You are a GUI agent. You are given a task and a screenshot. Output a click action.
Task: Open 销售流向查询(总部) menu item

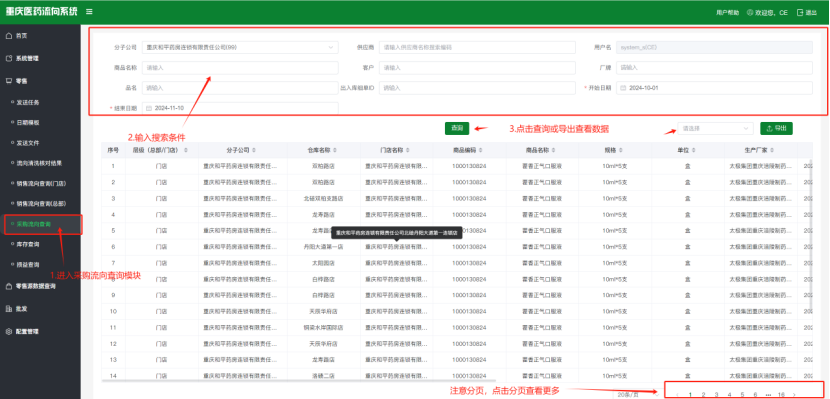[x=41, y=203]
